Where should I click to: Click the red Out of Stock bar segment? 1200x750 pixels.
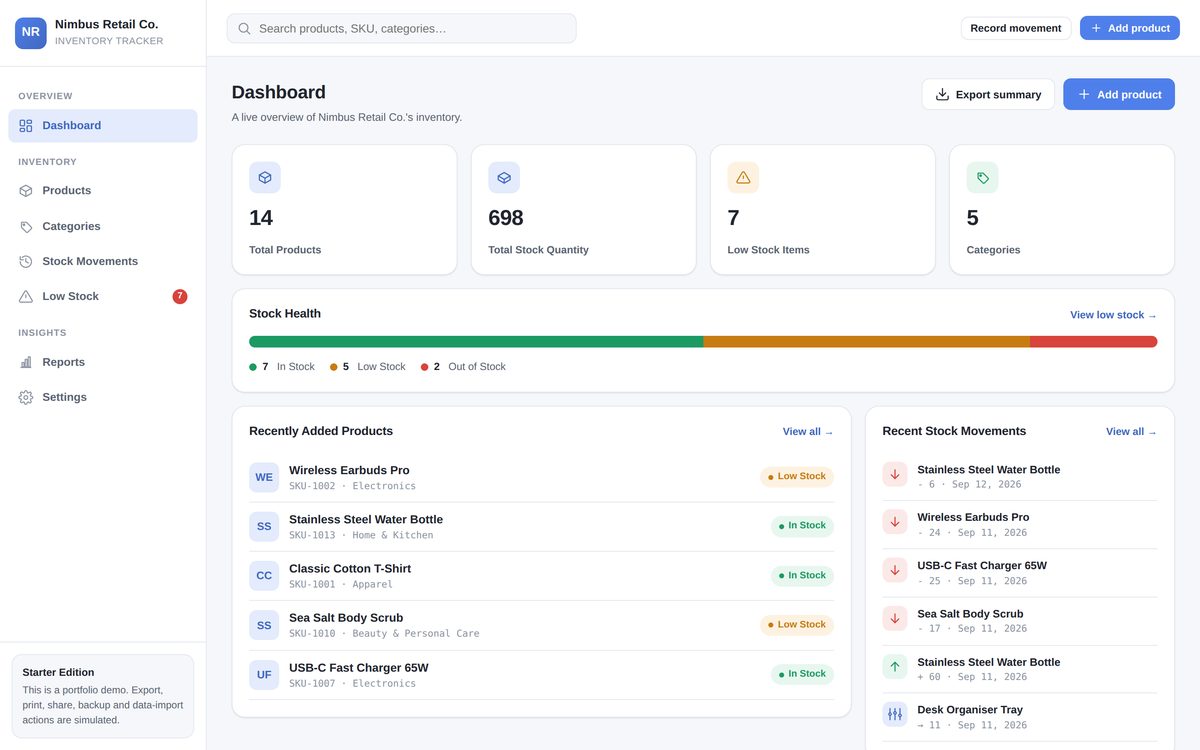pyautogui.click(x=1094, y=342)
